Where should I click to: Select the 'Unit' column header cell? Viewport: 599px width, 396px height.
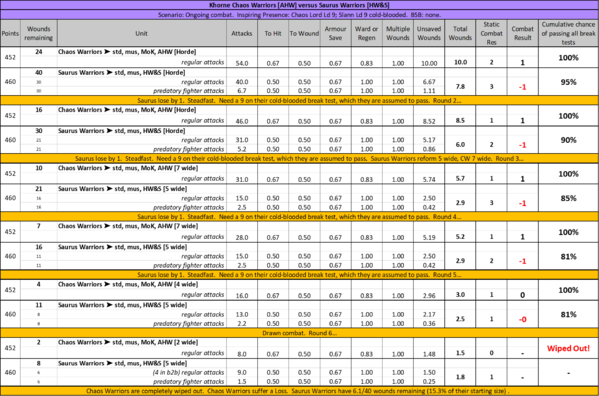tap(141, 33)
